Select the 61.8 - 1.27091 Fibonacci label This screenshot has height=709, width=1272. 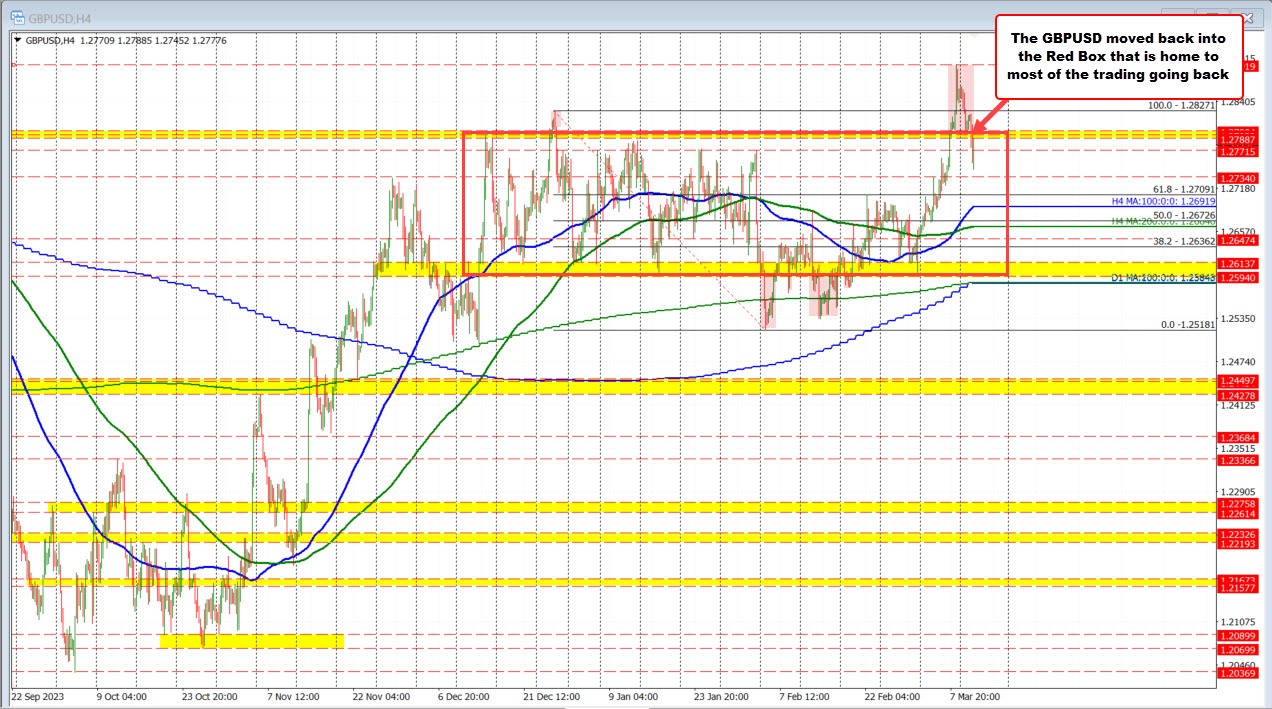click(1184, 188)
